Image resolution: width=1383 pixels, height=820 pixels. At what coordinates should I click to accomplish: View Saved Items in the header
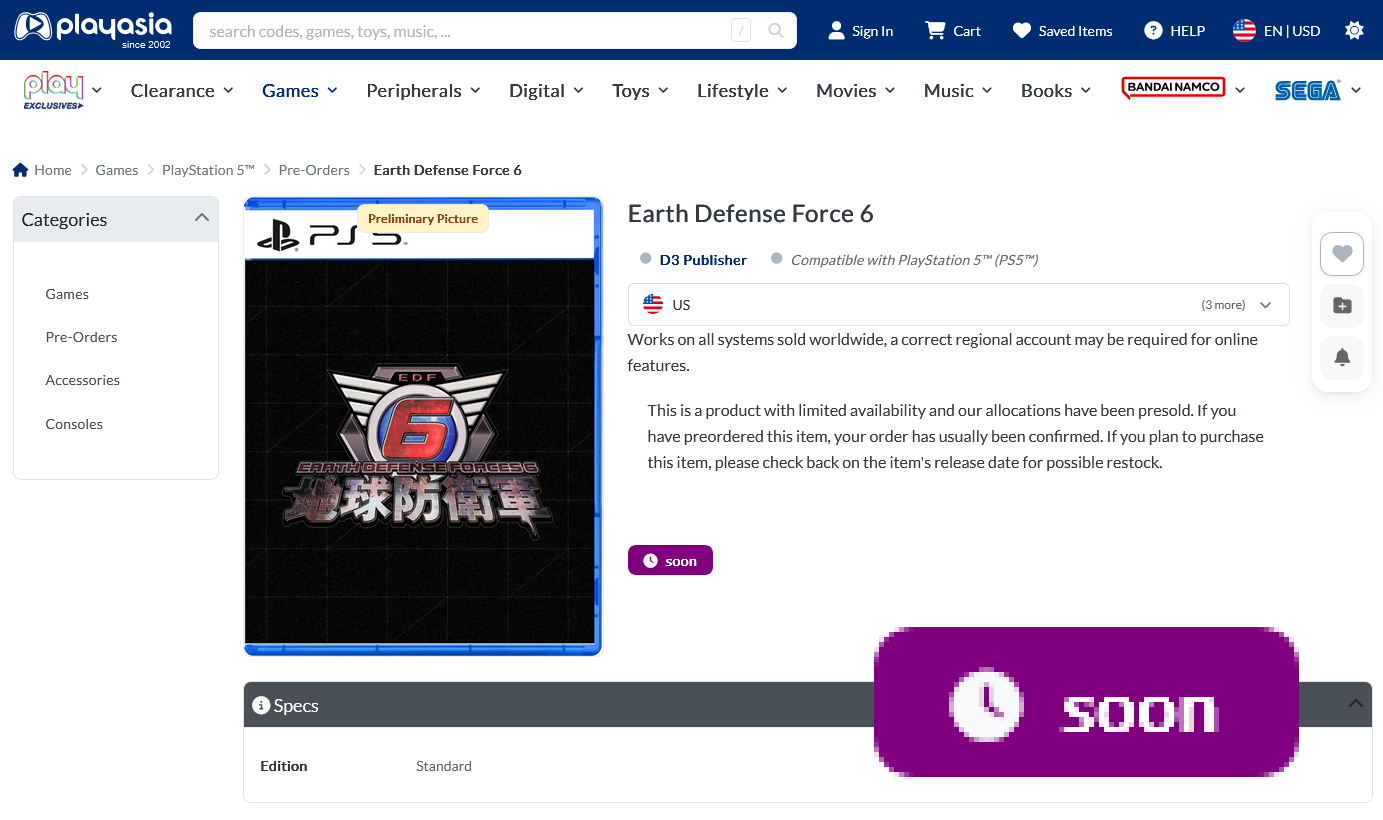click(1062, 31)
